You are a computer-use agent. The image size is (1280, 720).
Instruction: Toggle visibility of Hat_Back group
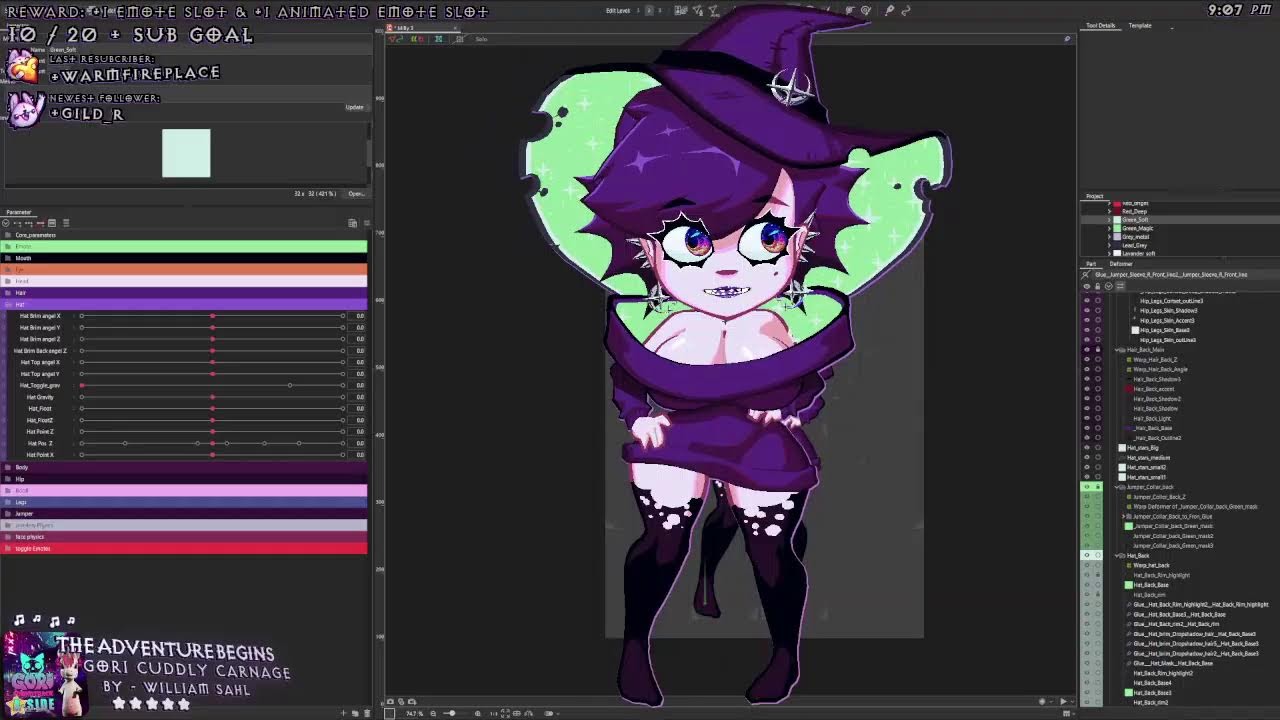[x=1087, y=556]
